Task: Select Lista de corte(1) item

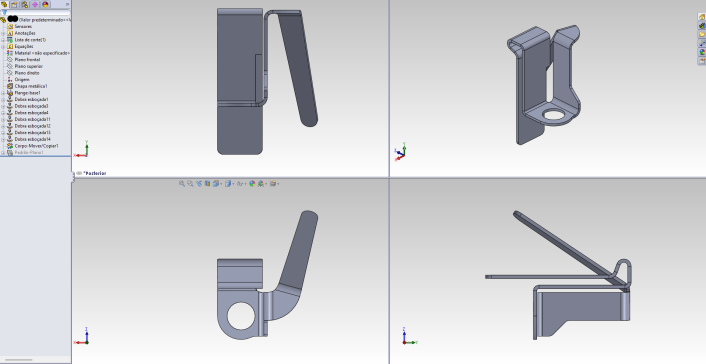Action: tap(30, 40)
